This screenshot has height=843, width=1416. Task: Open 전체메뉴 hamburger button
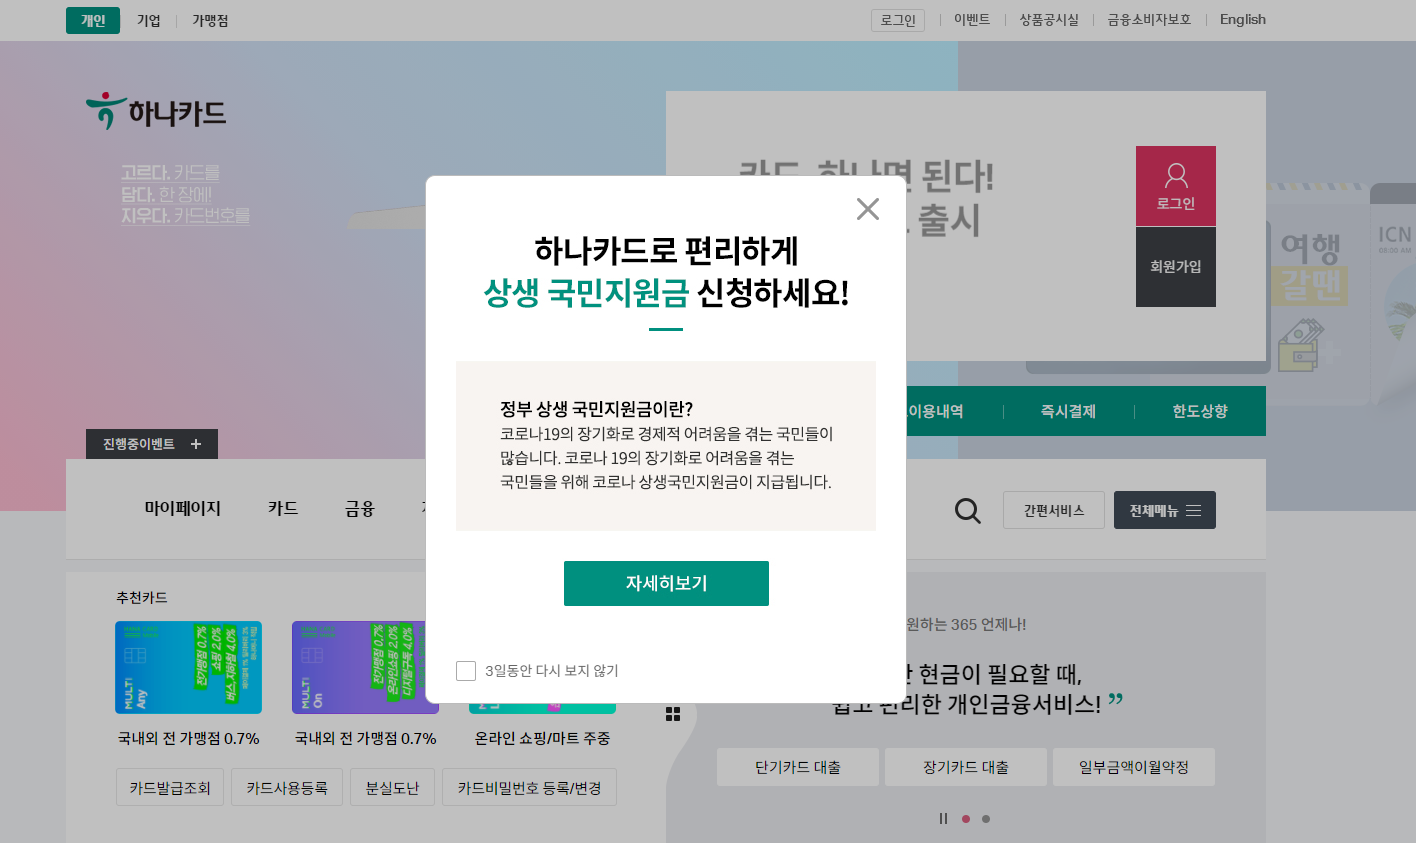pos(1165,510)
